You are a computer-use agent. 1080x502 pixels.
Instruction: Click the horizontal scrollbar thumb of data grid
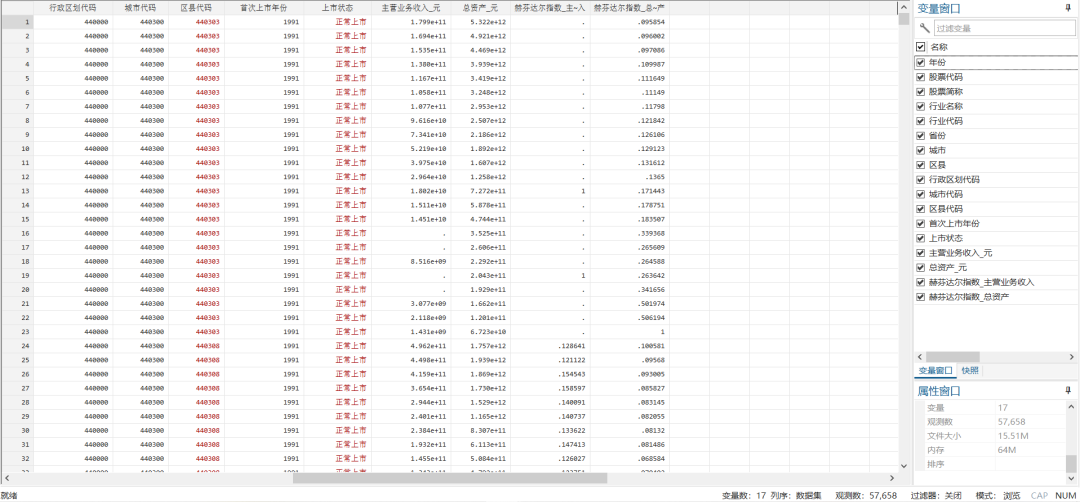[x=450, y=478]
